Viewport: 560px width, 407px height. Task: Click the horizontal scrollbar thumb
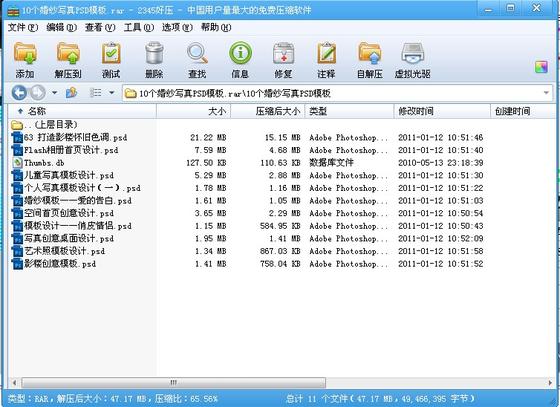pos(173,383)
